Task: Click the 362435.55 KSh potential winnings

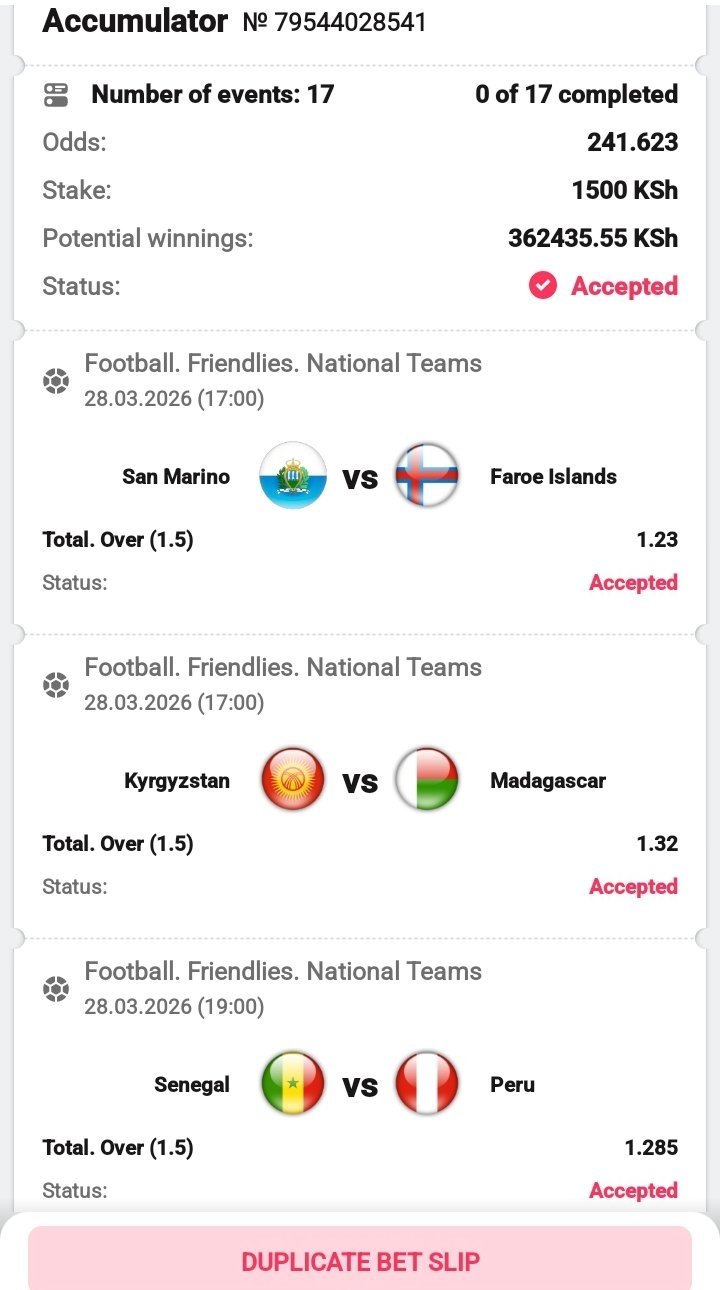Action: pos(593,238)
